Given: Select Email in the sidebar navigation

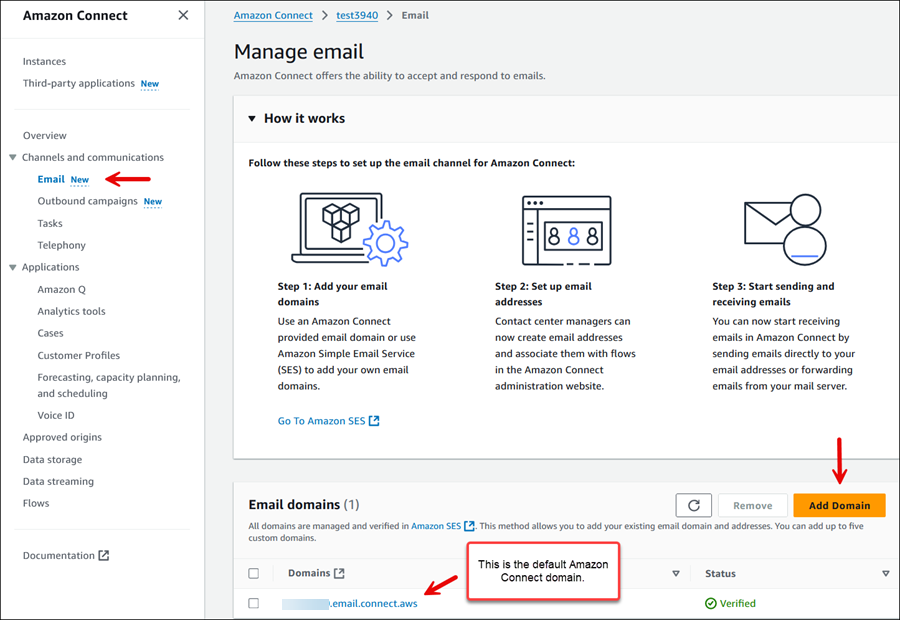Looking at the screenshot, I should [51, 179].
